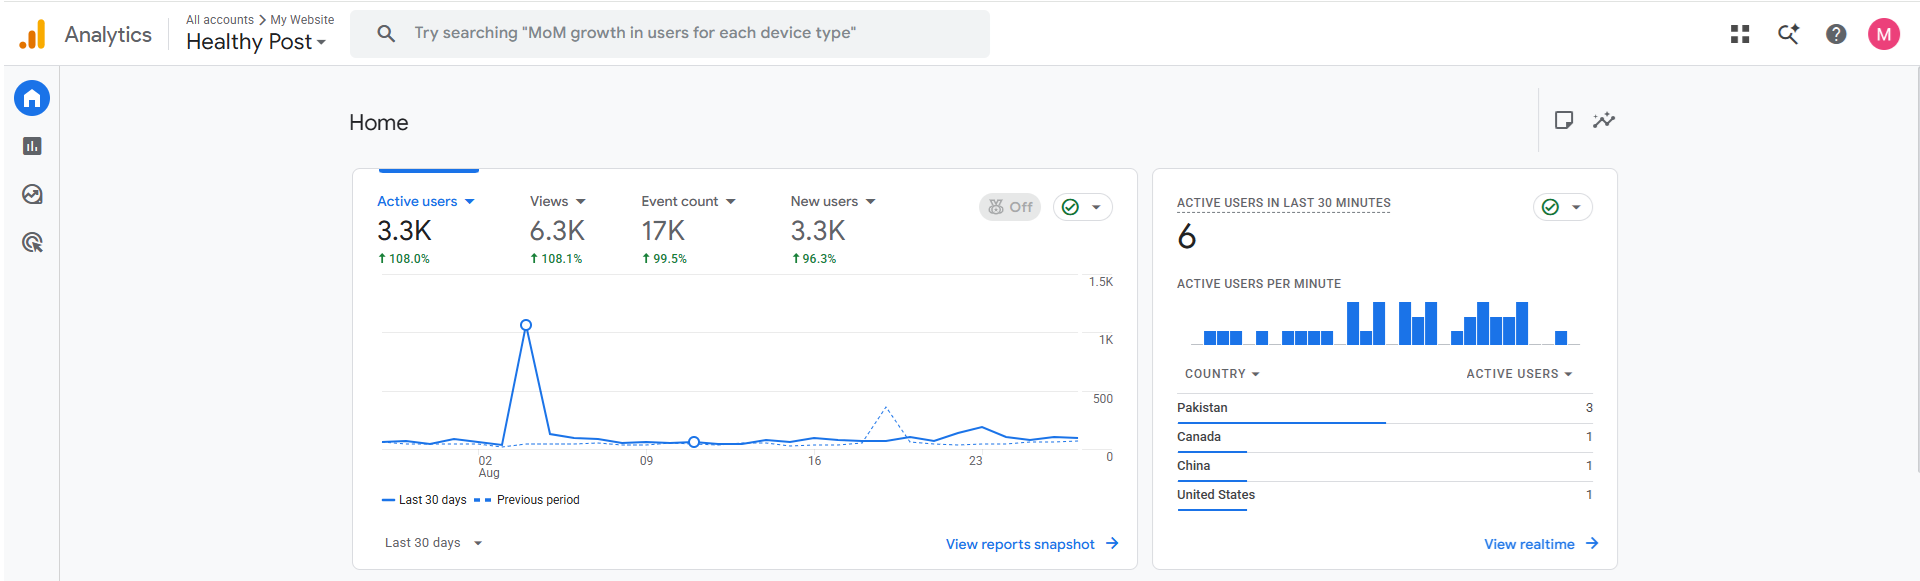Image resolution: width=1920 pixels, height=581 pixels.
Task: Open the Explore icon in sidebar
Action: point(32,194)
